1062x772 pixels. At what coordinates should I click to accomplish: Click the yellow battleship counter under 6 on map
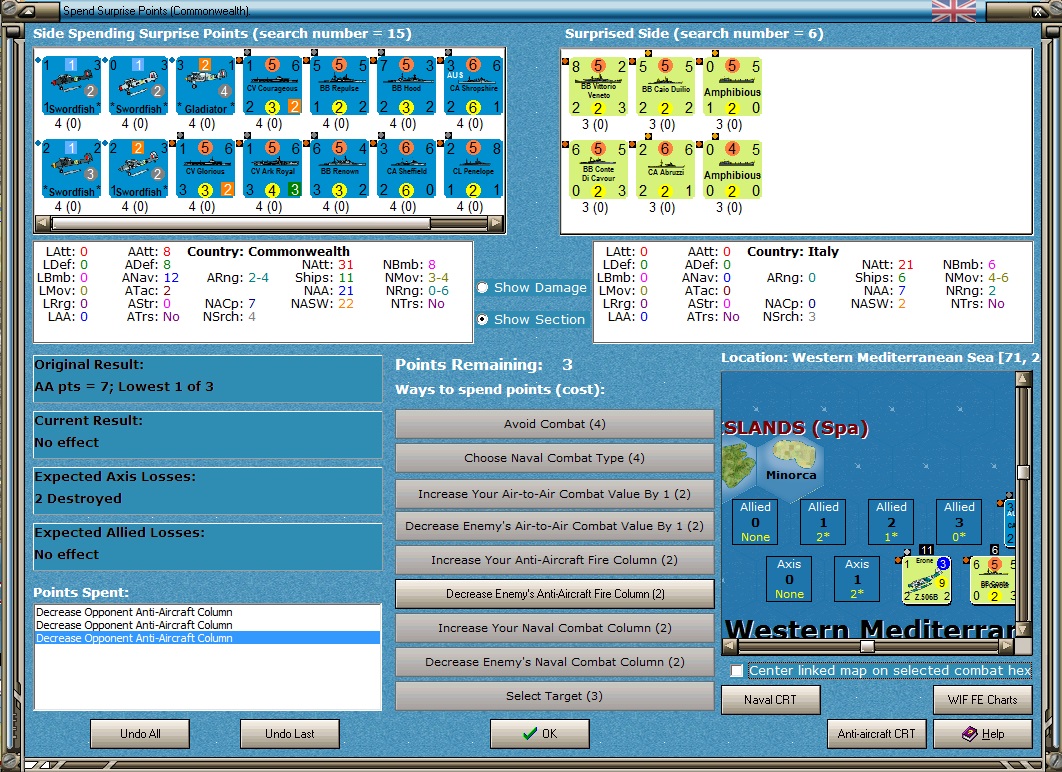(993, 580)
